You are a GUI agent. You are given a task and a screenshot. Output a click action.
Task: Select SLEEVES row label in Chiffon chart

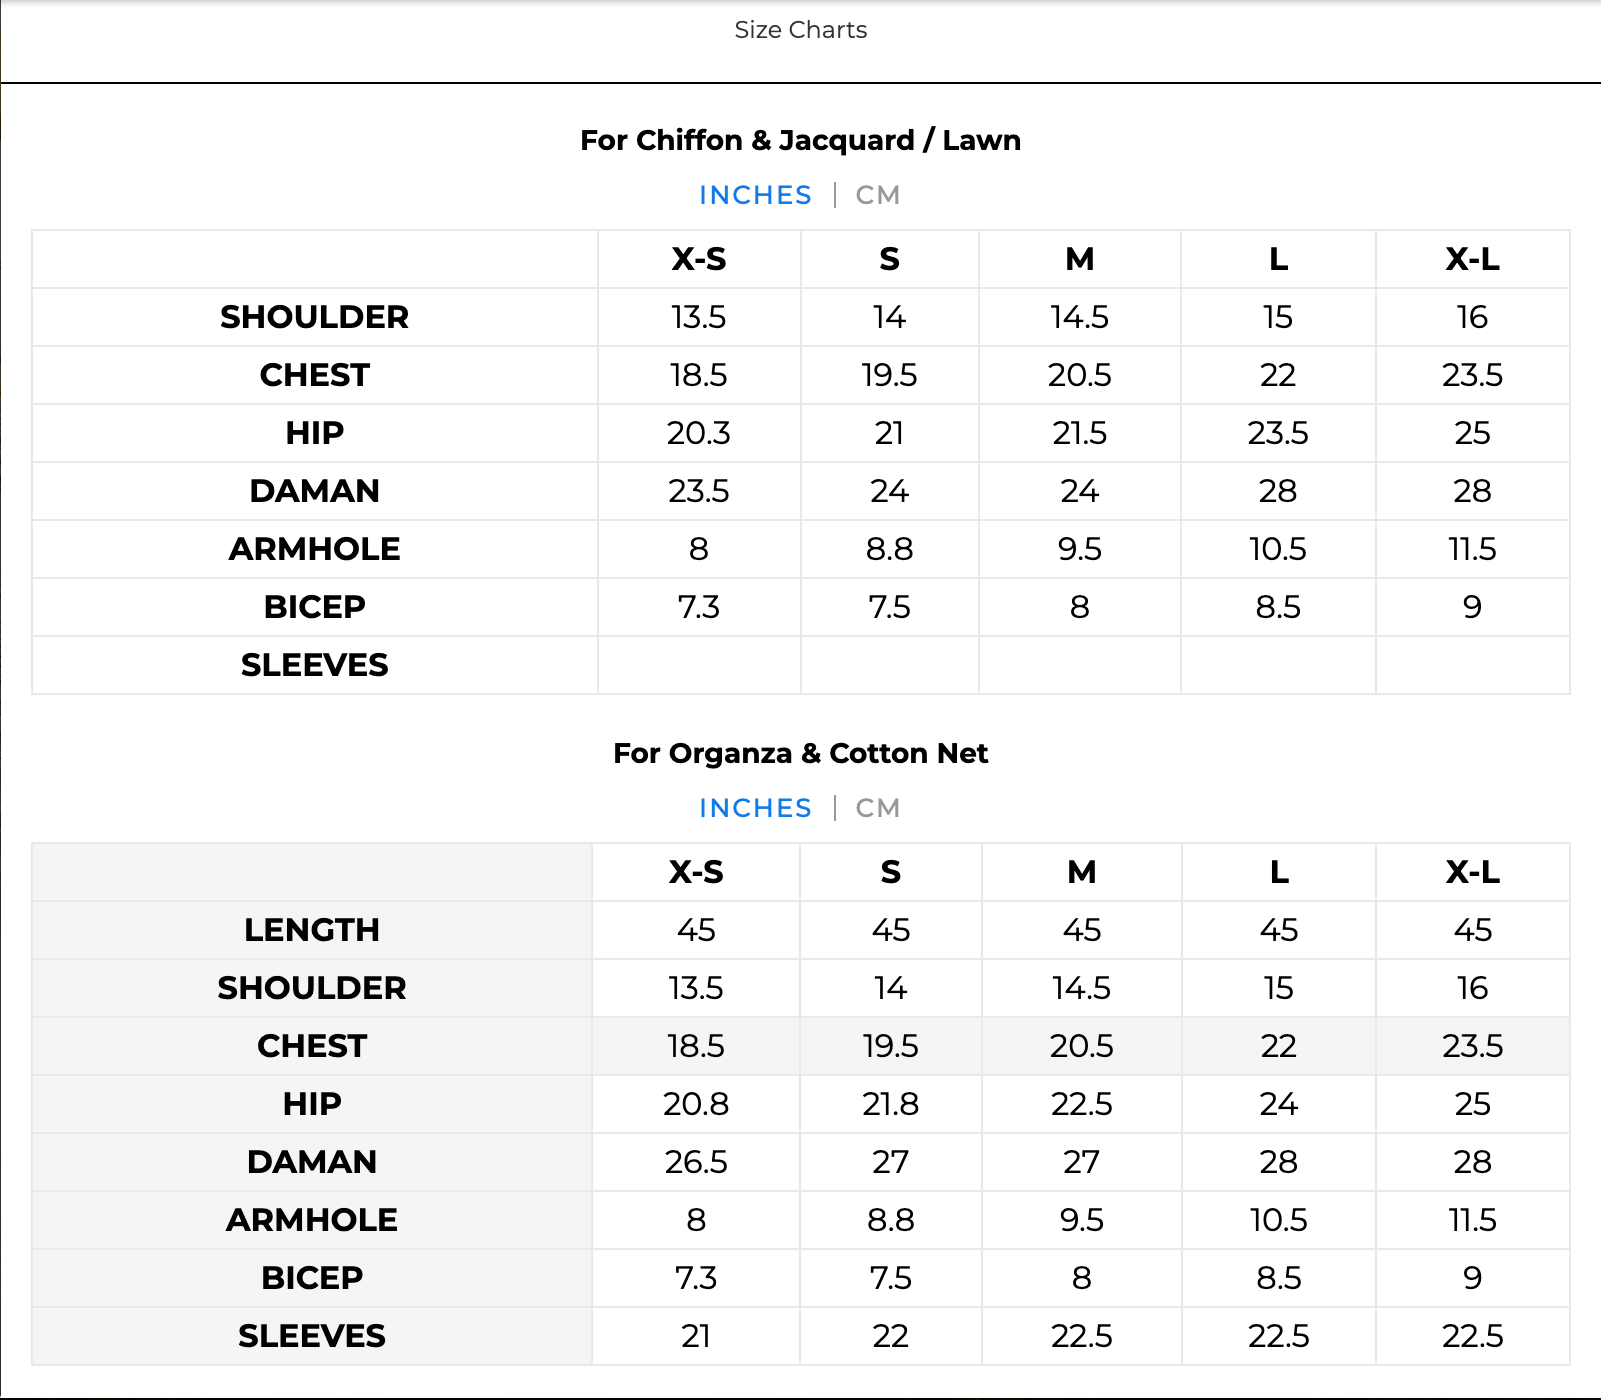click(314, 665)
